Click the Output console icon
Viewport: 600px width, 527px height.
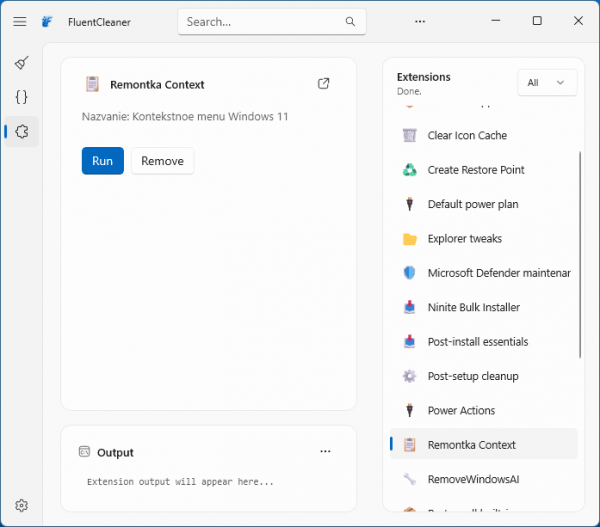(84, 452)
